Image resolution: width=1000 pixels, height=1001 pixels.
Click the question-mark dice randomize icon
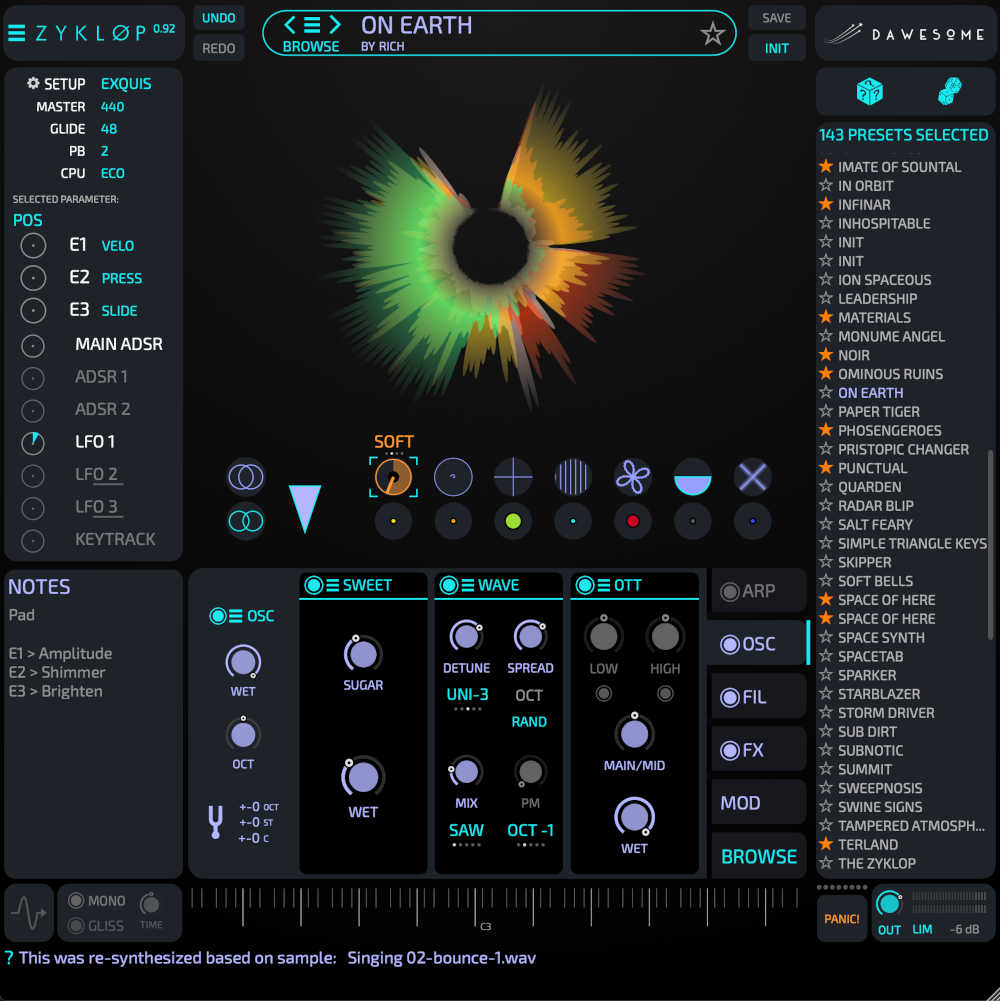pos(869,92)
